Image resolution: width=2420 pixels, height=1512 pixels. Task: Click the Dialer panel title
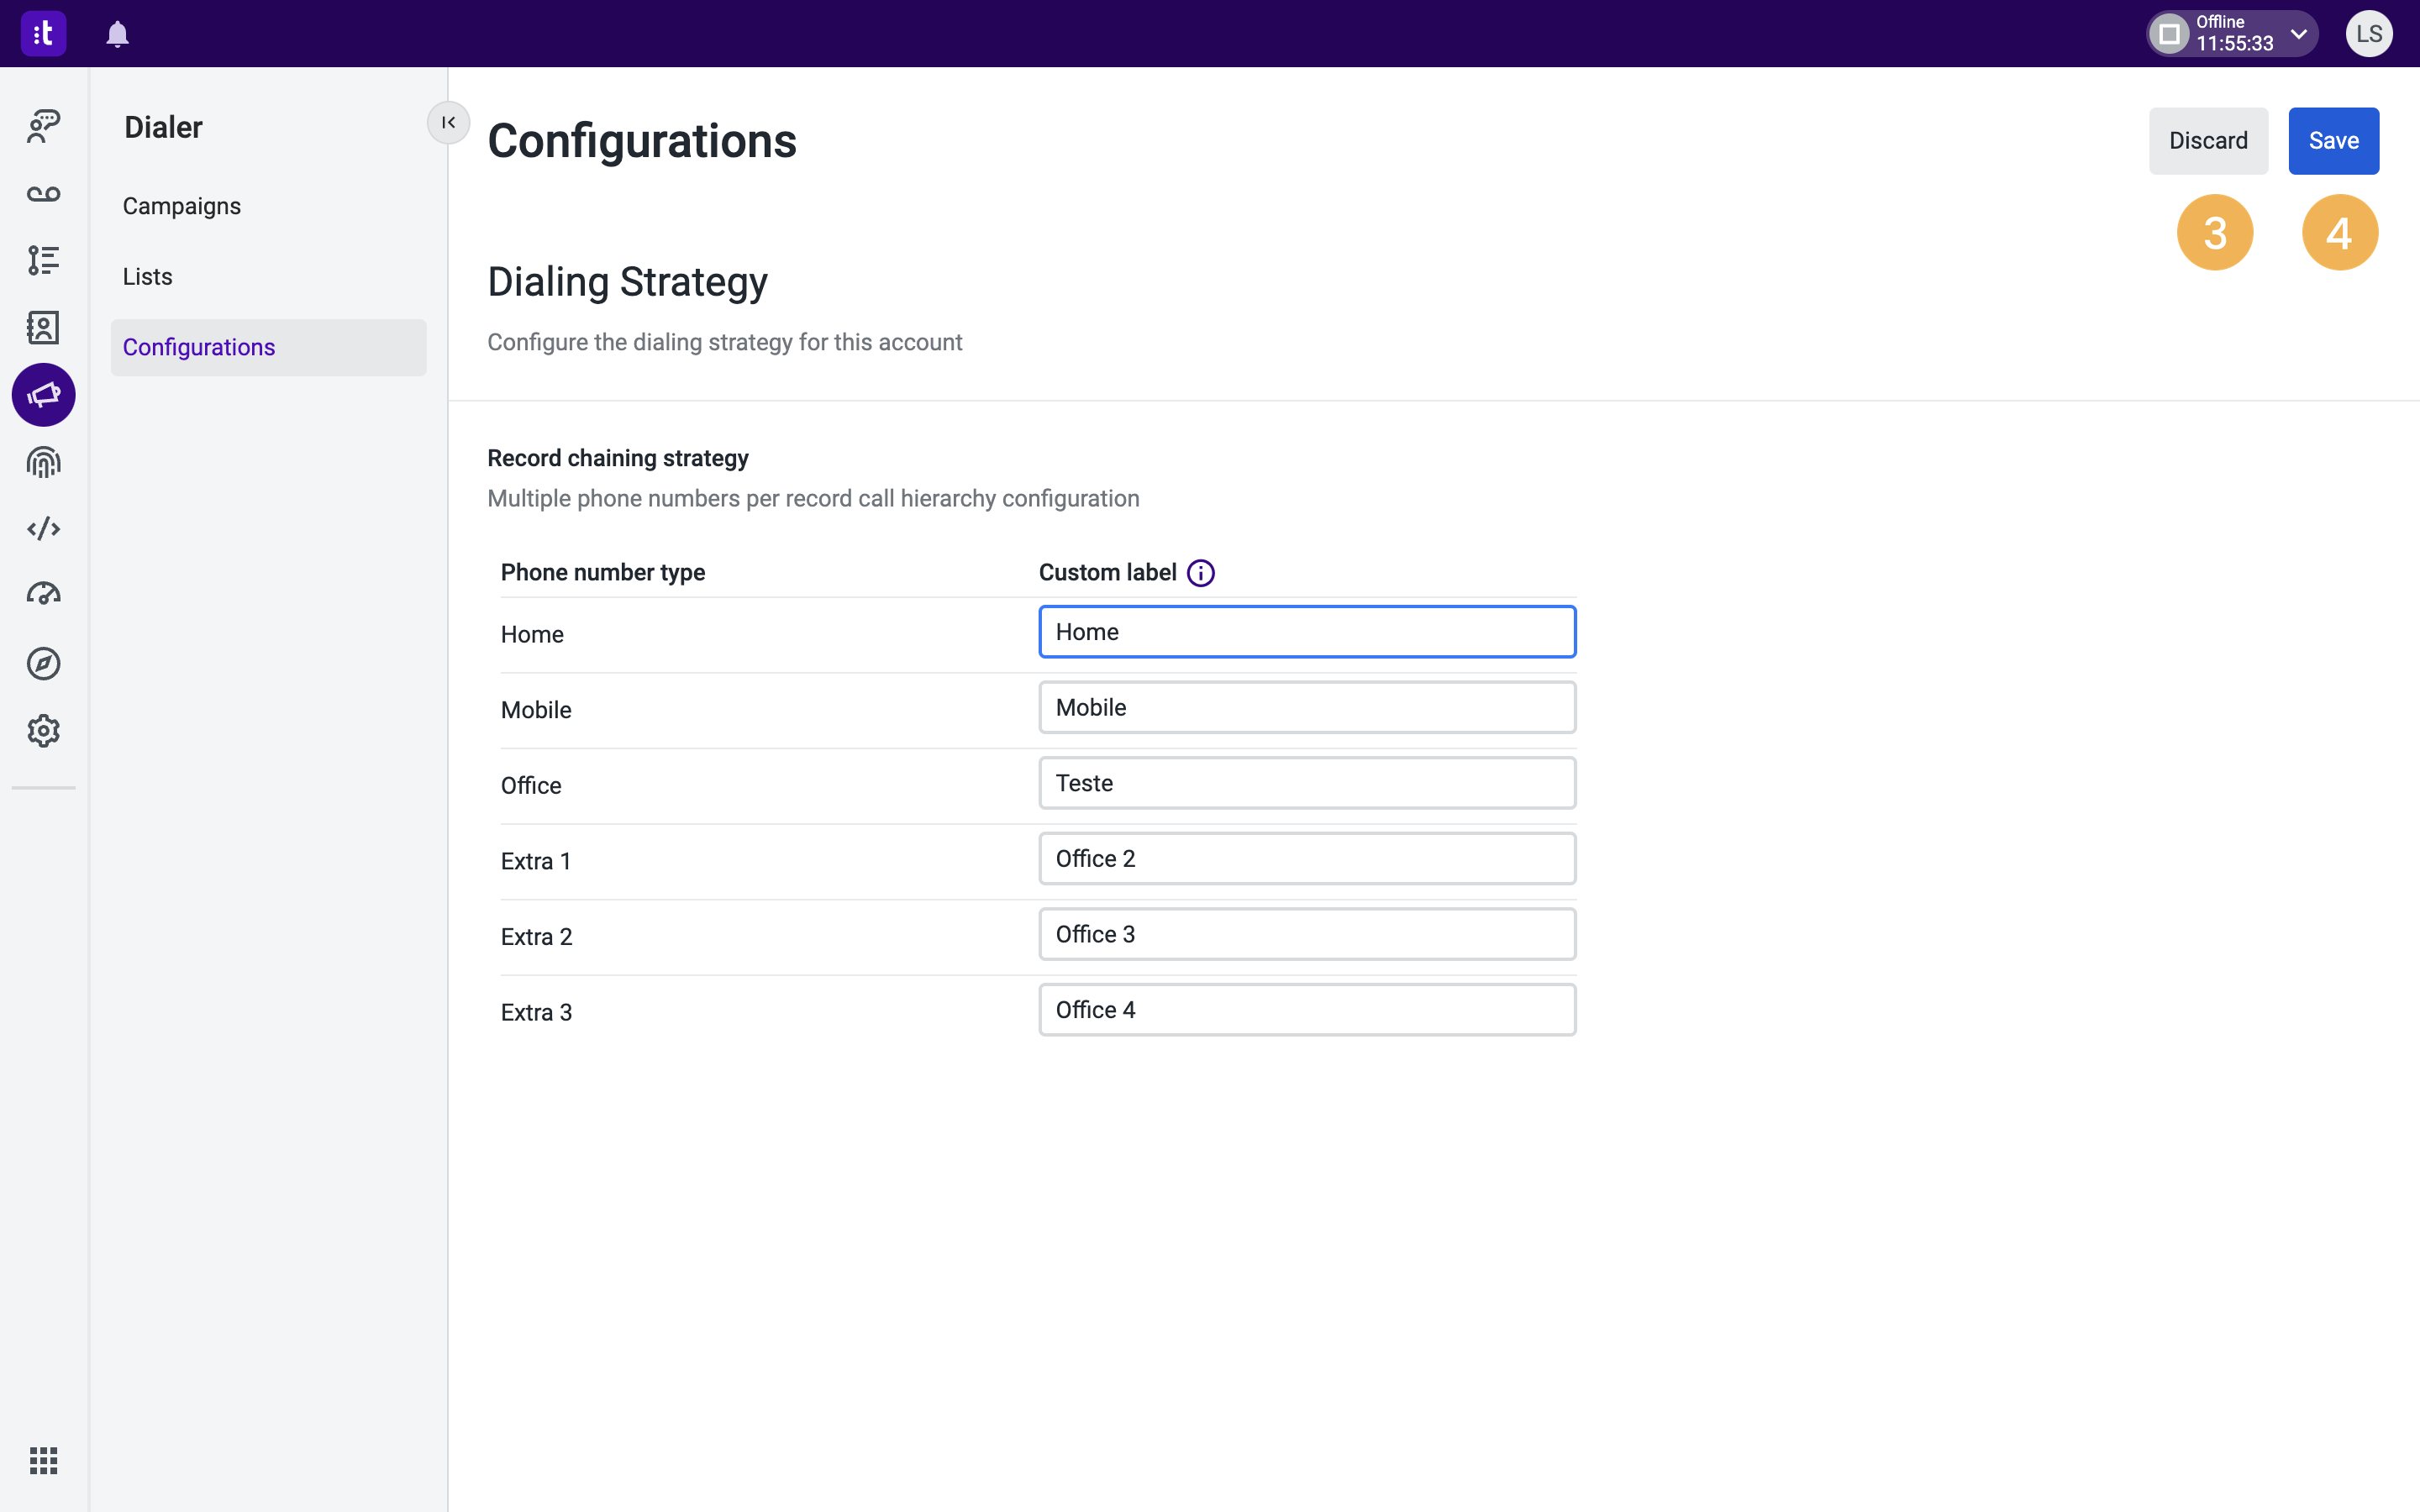click(163, 127)
